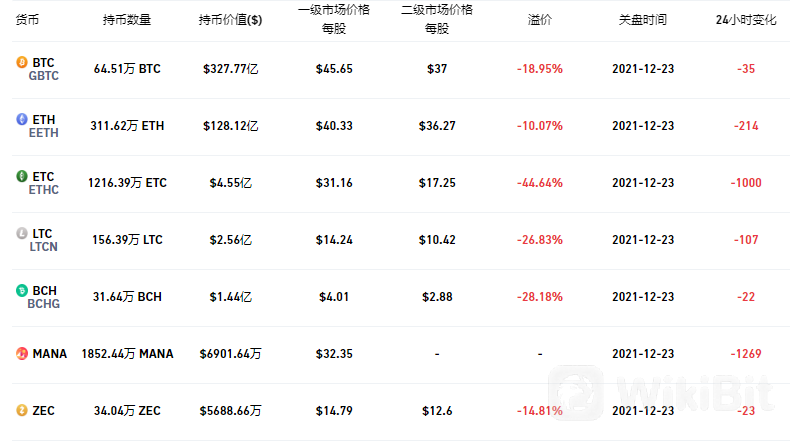The height and width of the screenshot is (441, 790).
Task: Select the -44.64% premium value
Action: [539, 183]
